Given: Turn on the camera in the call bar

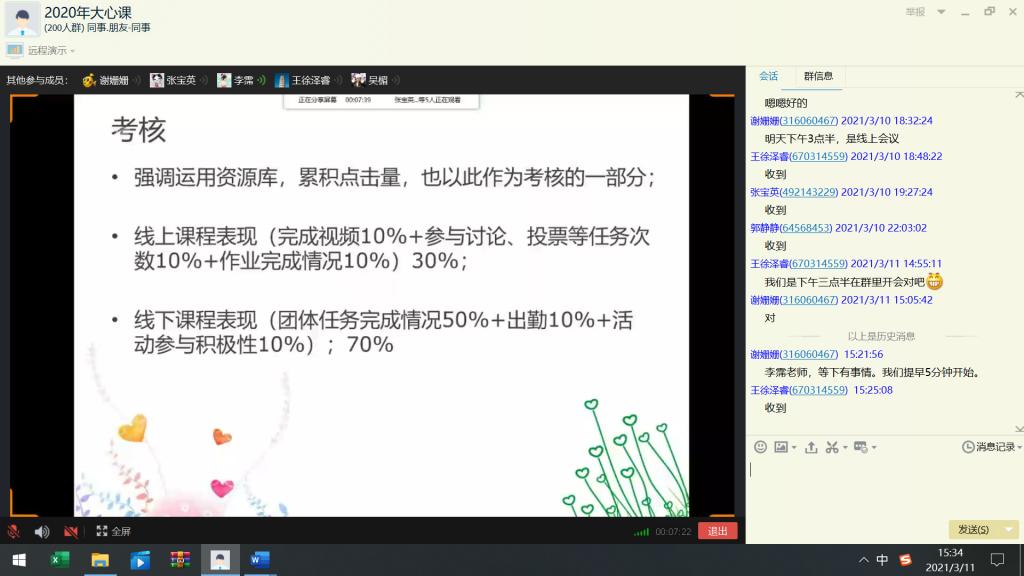Looking at the screenshot, I should [x=71, y=531].
